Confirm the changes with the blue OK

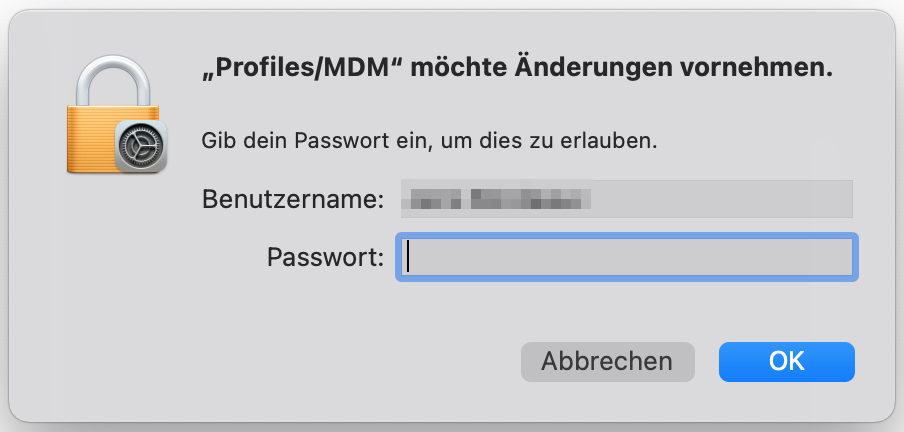[786, 361]
